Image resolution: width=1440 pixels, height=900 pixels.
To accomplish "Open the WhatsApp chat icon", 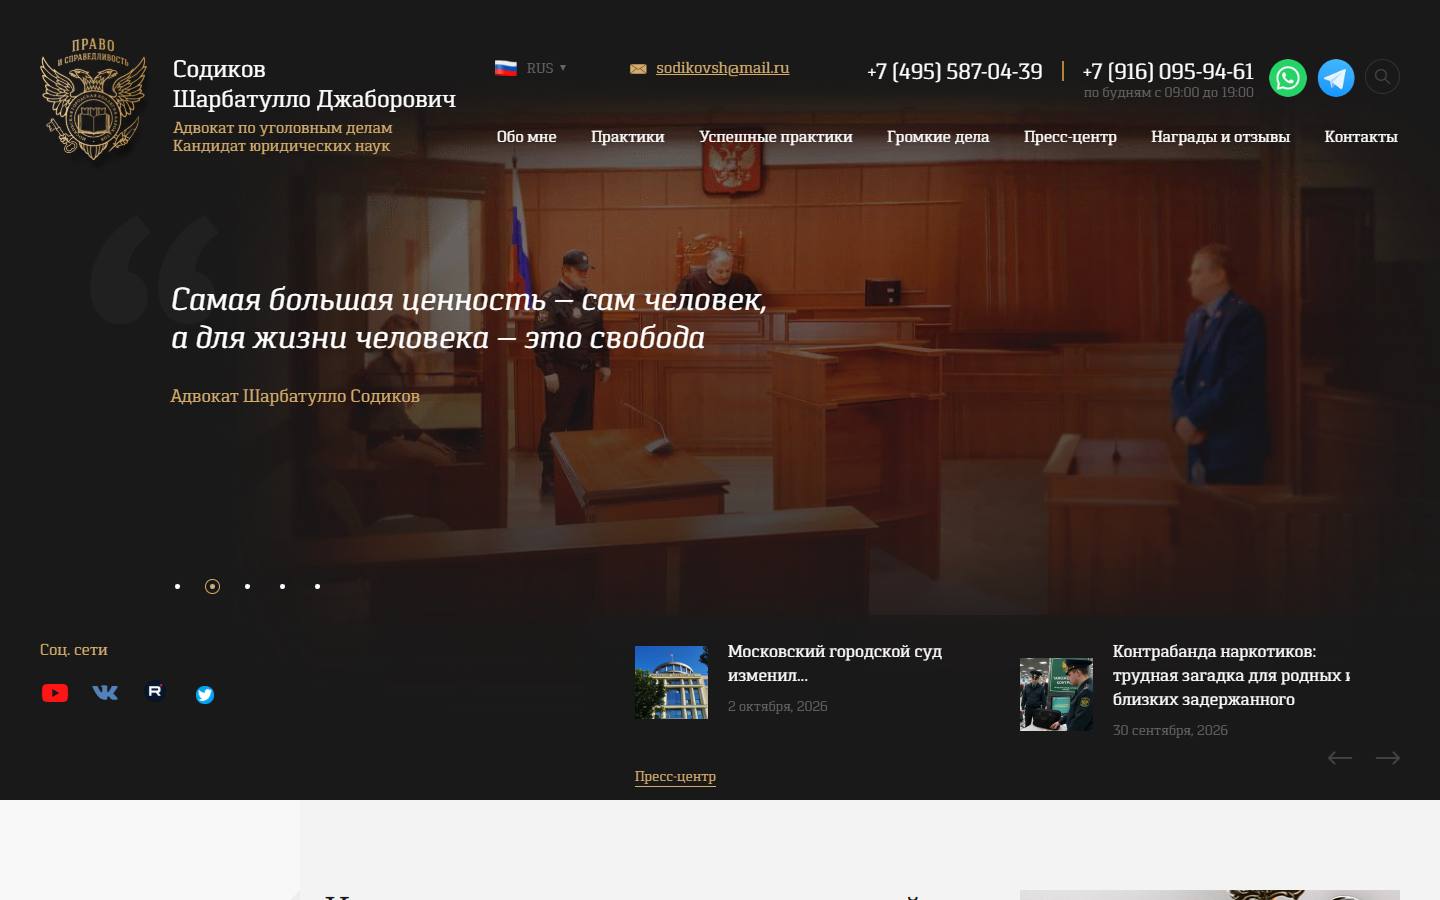I will [x=1288, y=78].
